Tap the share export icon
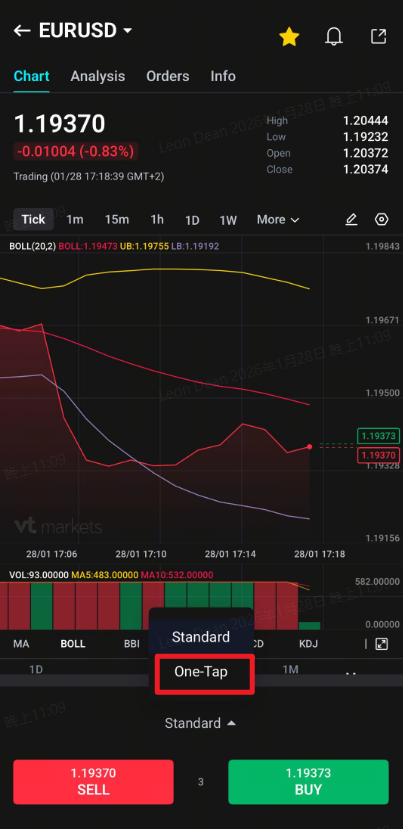 (x=379, y=36)
